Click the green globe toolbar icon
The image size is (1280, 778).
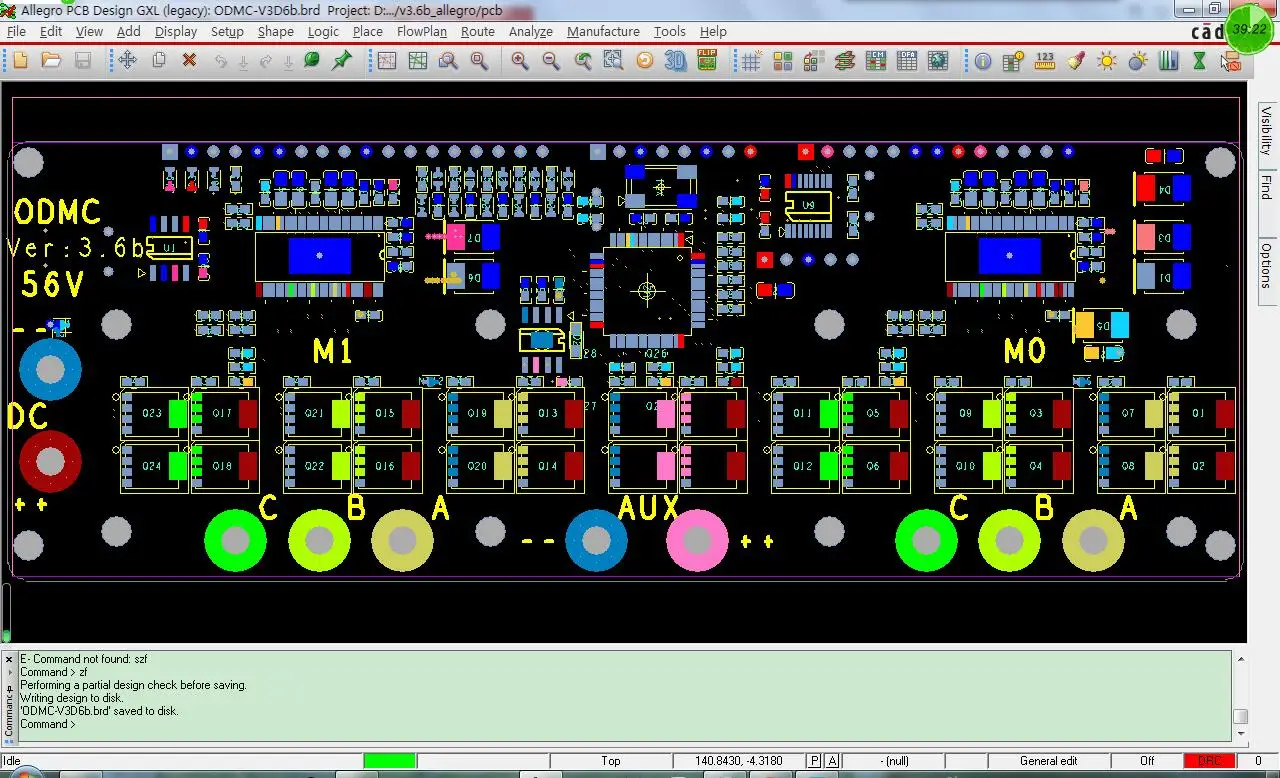(311, 61)
